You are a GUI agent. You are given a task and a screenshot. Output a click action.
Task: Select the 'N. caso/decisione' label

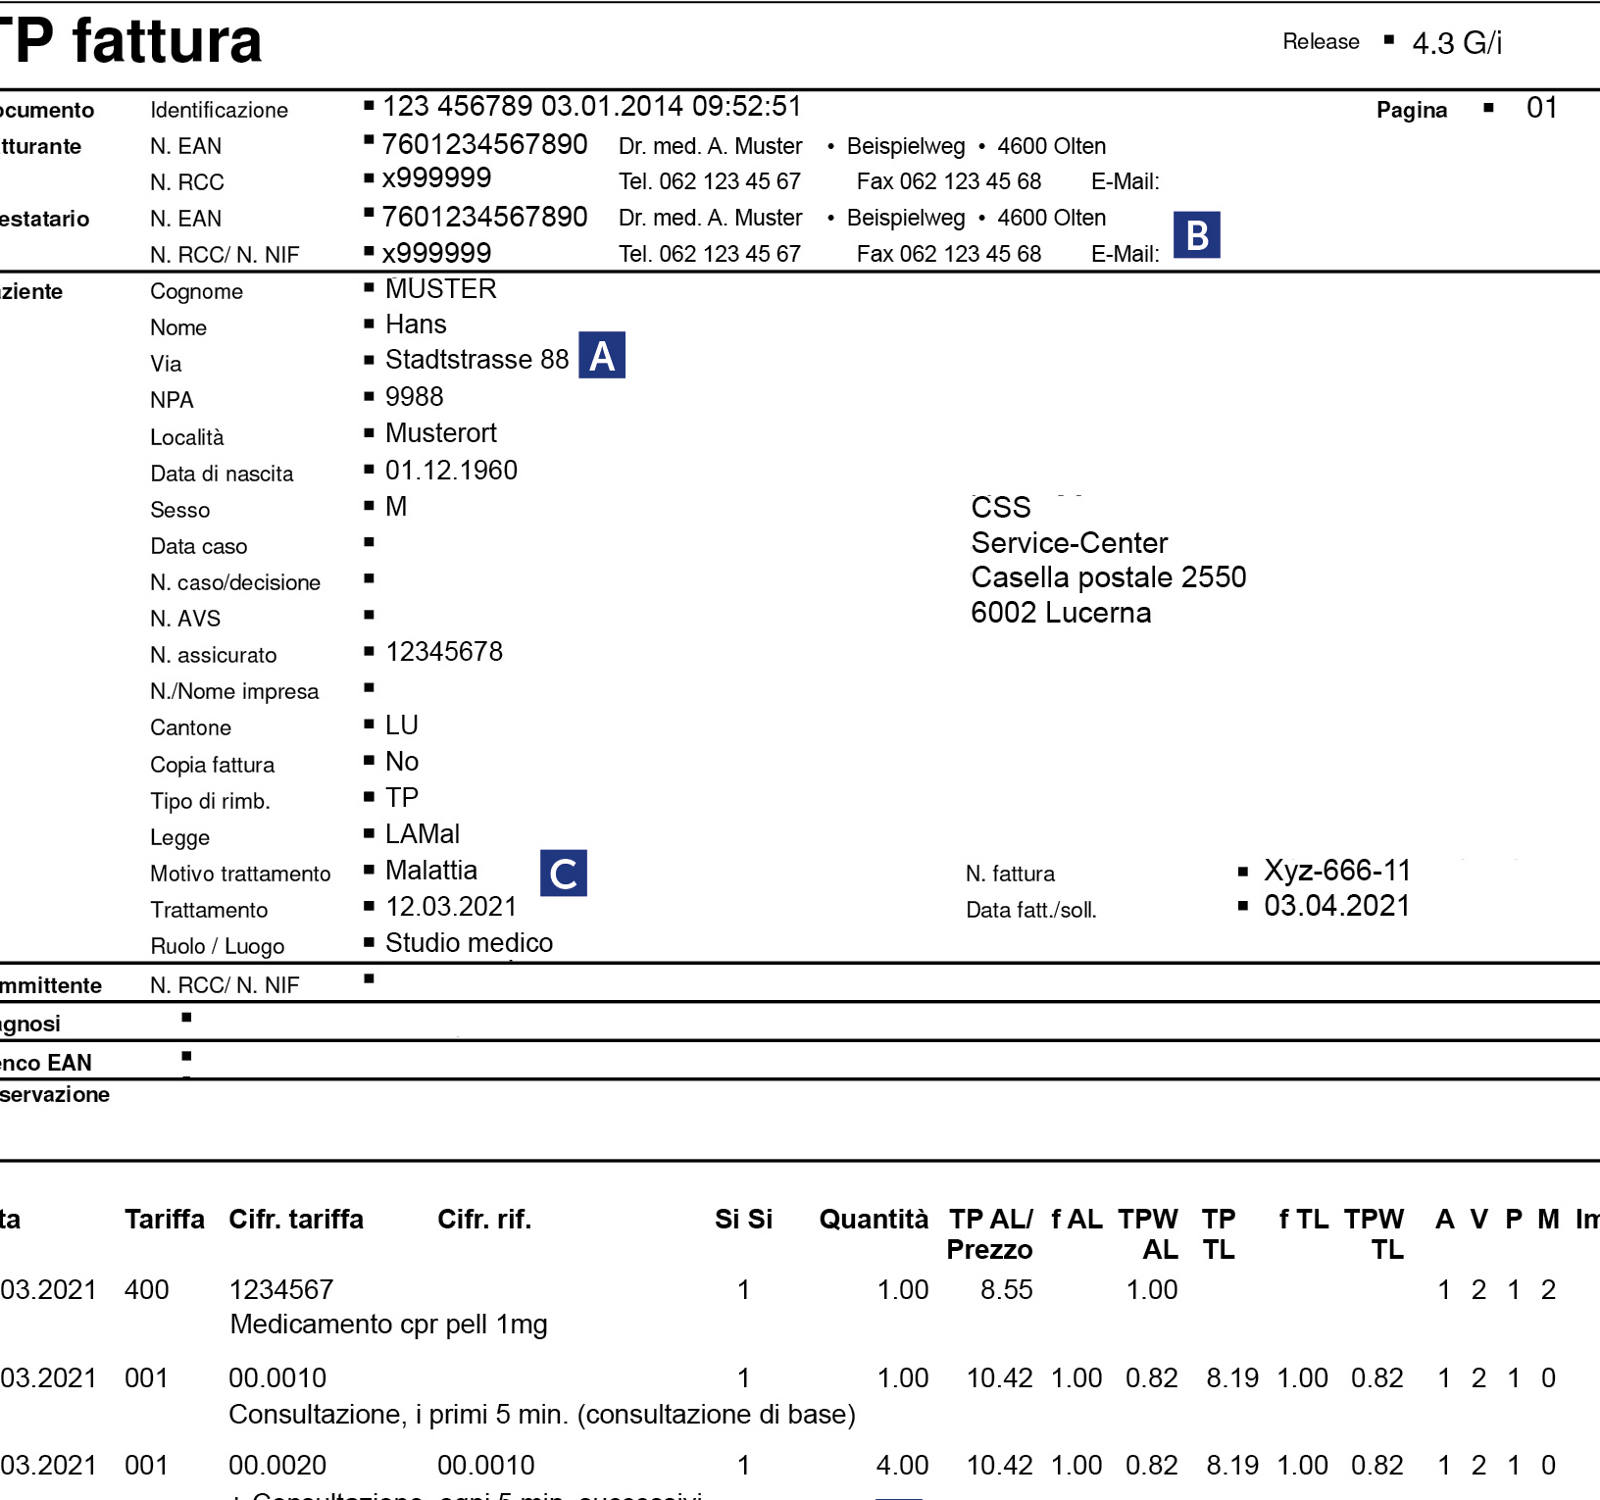(x=235, y=583)
